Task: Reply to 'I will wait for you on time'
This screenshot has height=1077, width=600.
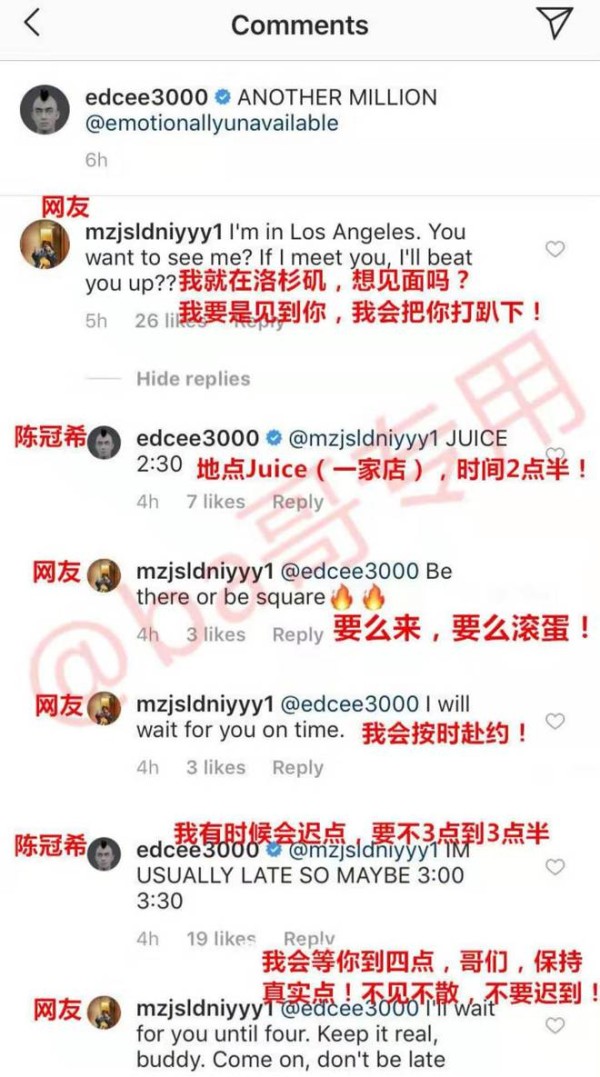Action: pyautogui.click(x=297, y=767)
